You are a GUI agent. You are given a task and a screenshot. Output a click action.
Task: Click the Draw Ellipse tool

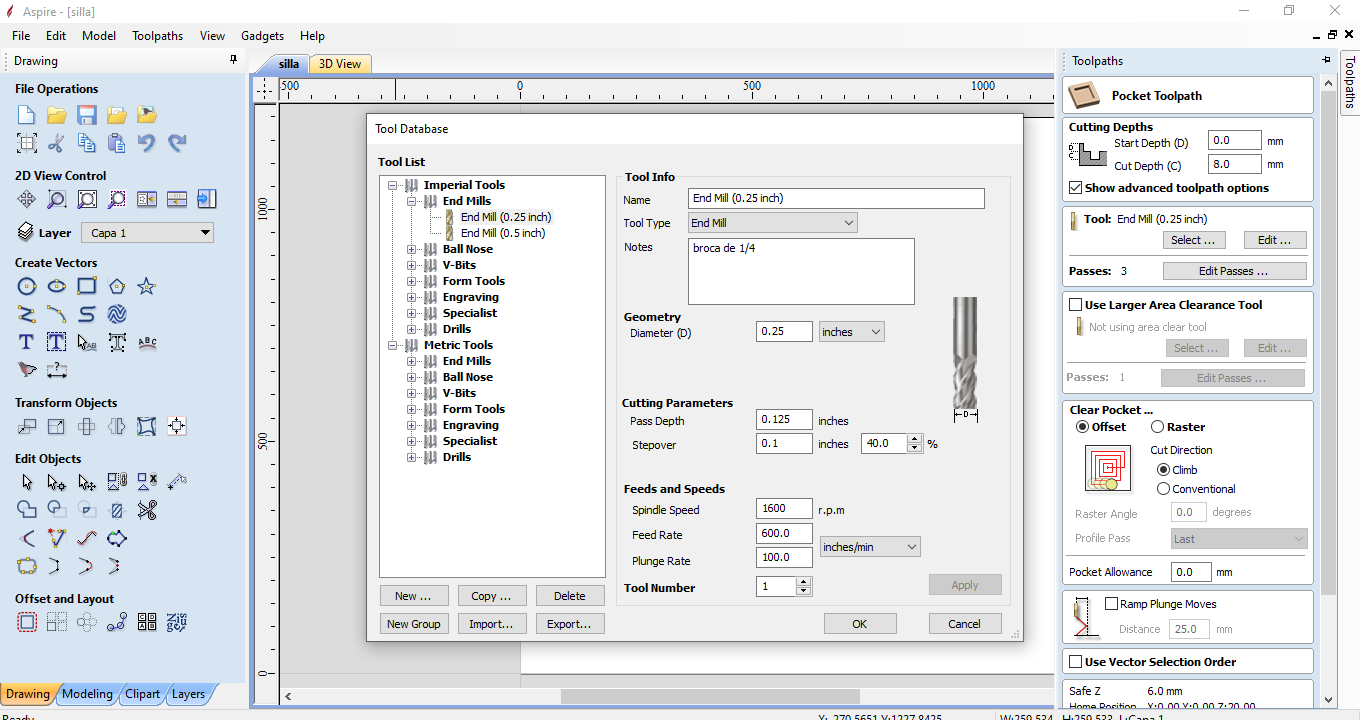point(57,287)
